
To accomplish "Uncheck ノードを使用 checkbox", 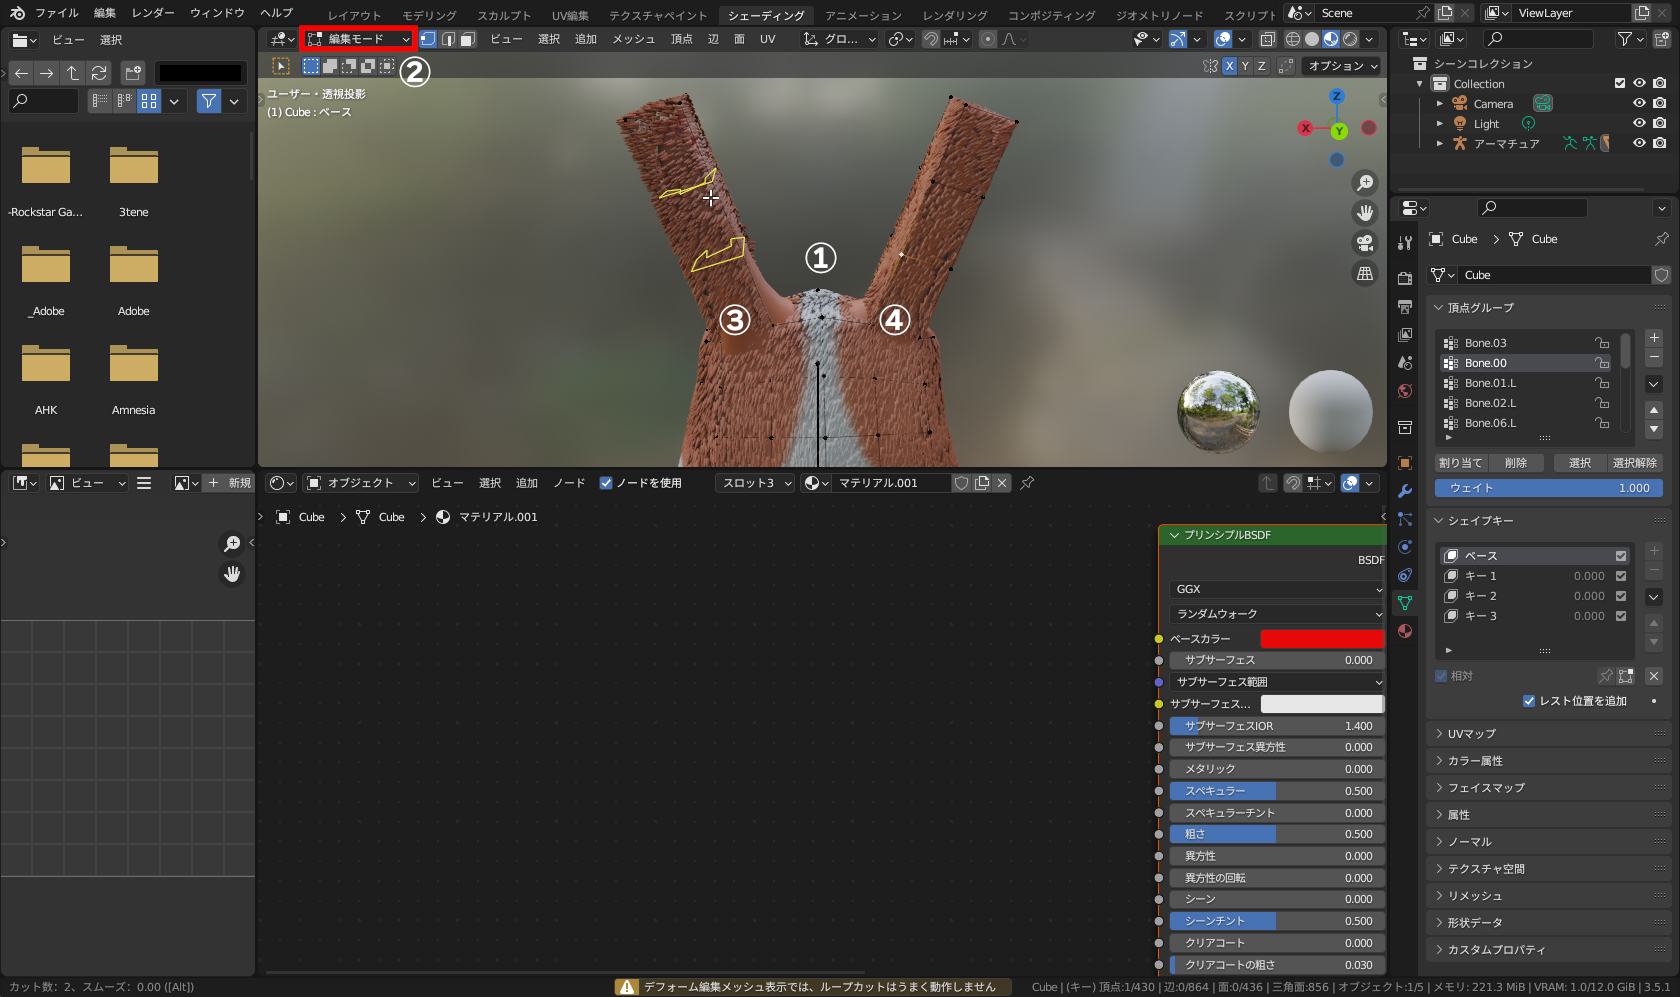I will (x=606, y=483).
